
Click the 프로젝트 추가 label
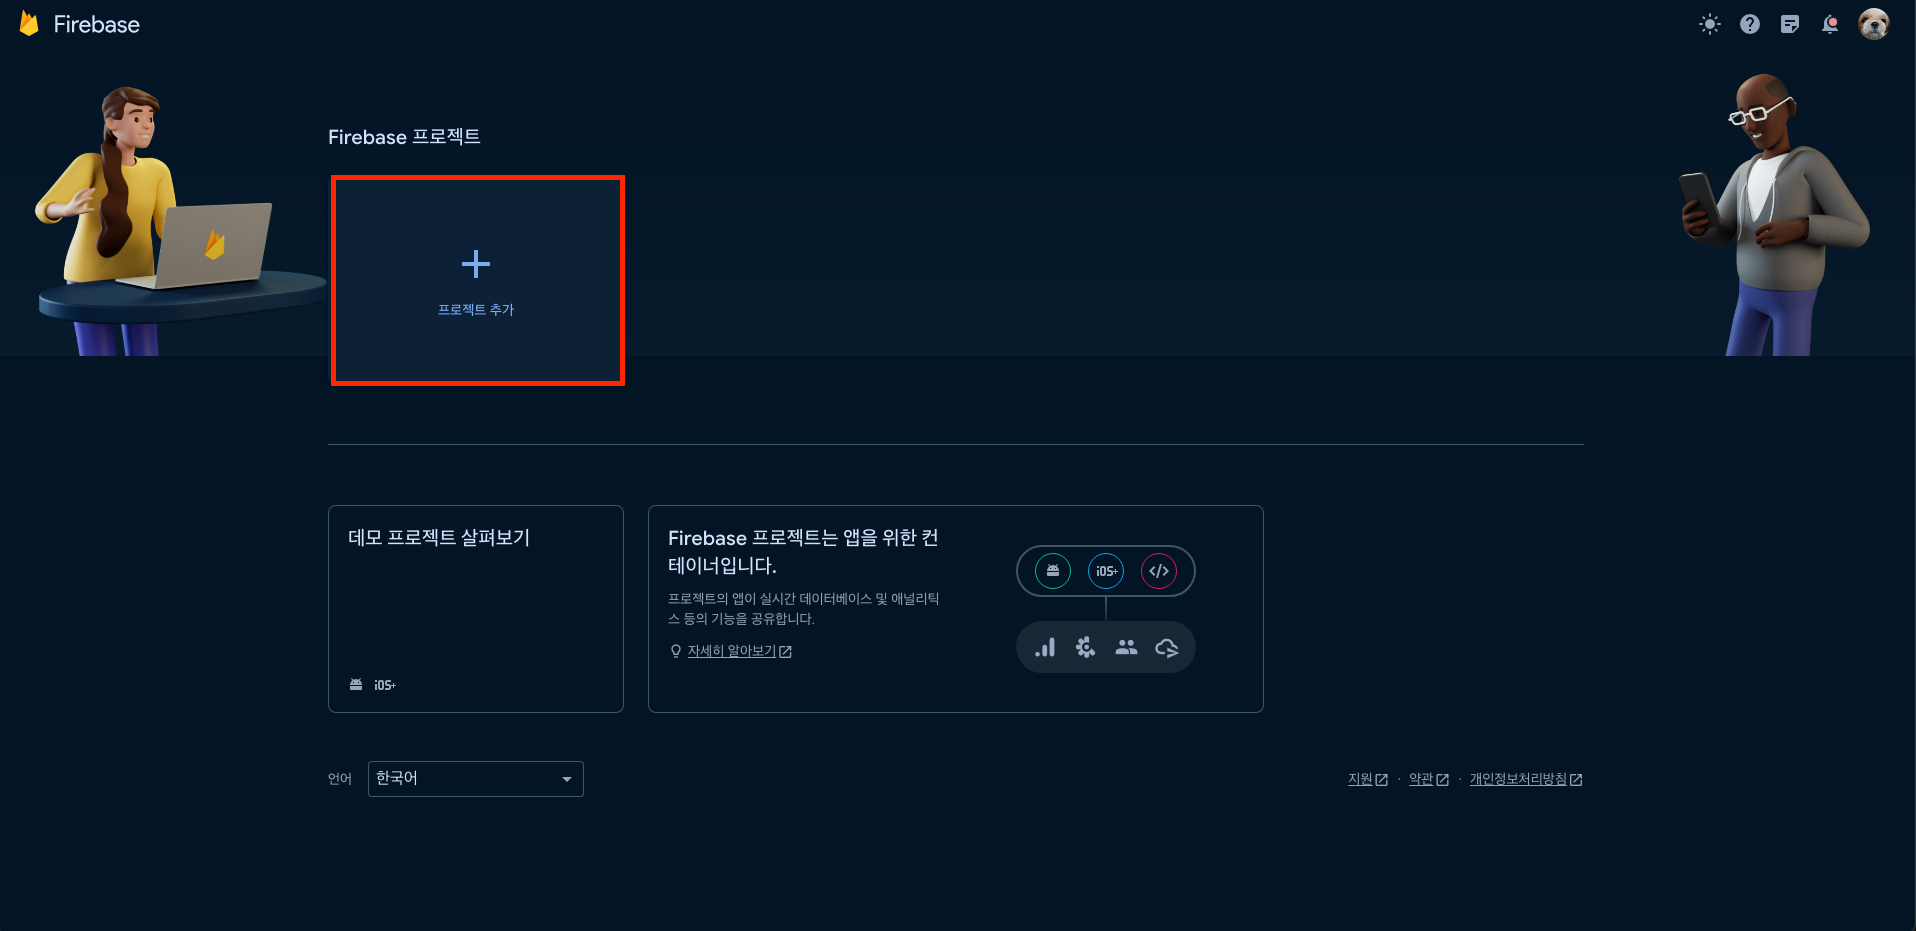pyautogui.click(x=476, y=310)
